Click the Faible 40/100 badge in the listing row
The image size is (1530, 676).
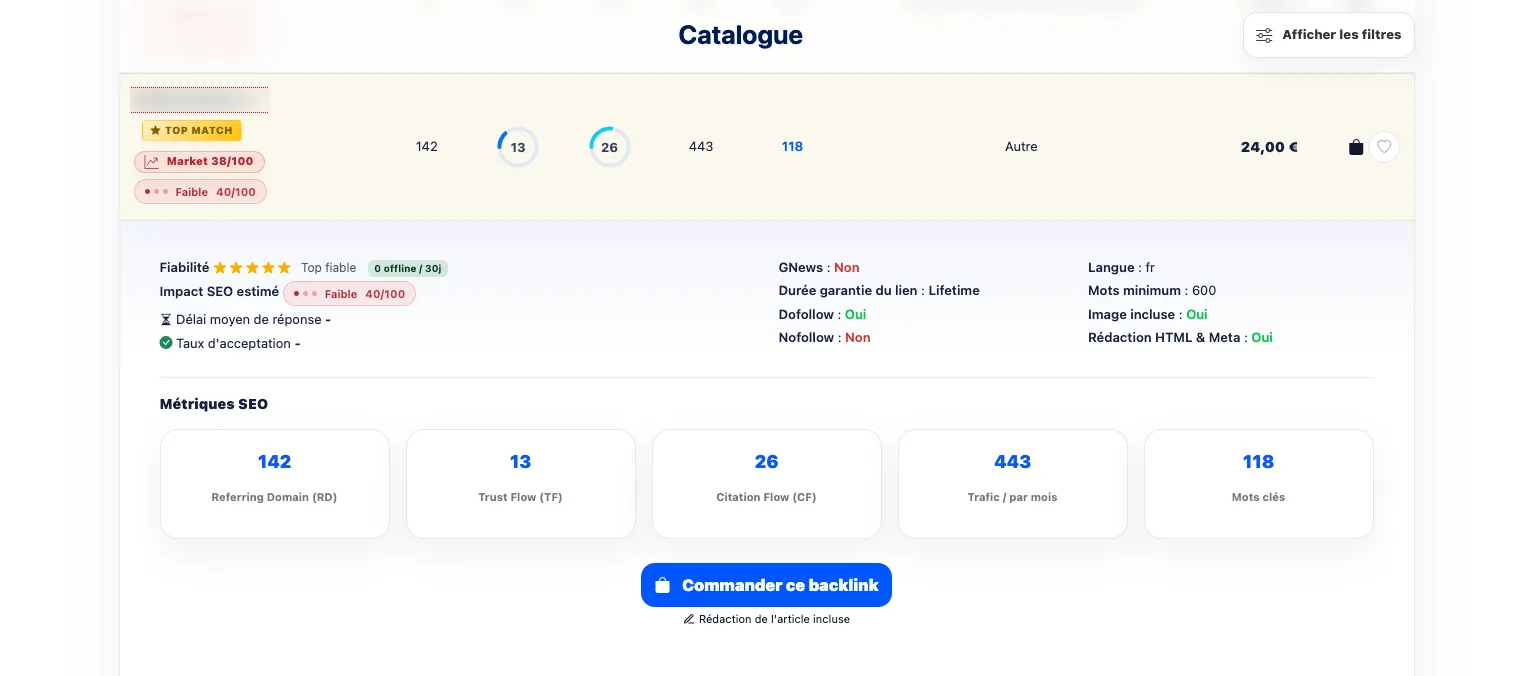click(x=200, y=192)
